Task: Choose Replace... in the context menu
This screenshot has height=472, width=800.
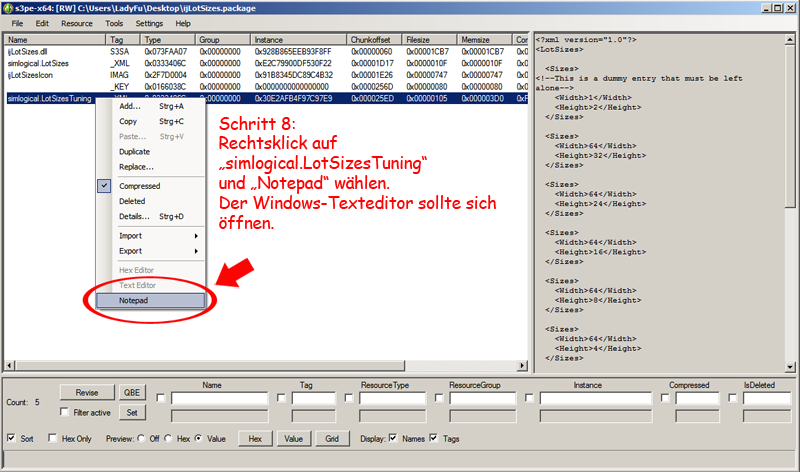Action: 151,167
